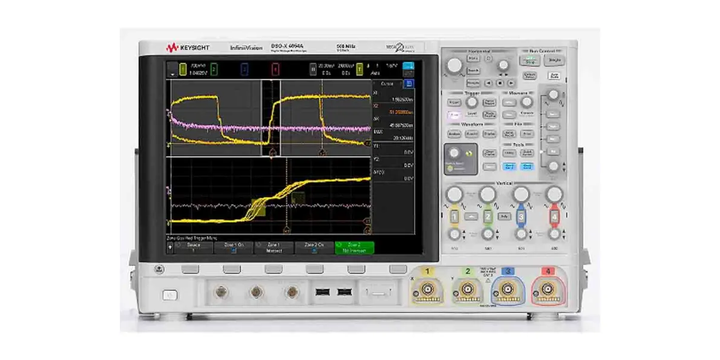Image resolution: width=720 pixels, height=360 pixels.
Task: Toggle the Zone 1 On checkbox softkey
Action: coord(233,248)
